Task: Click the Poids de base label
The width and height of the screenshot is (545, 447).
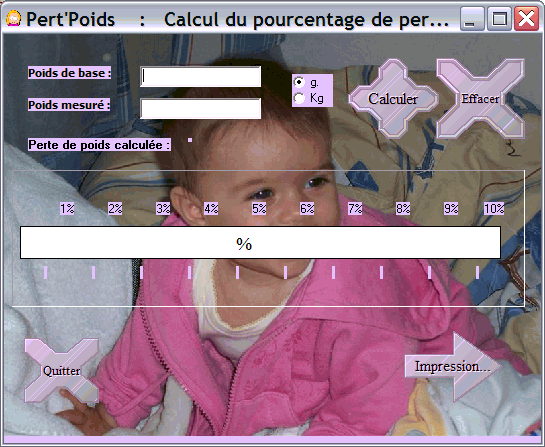Action: click(70, 73)
